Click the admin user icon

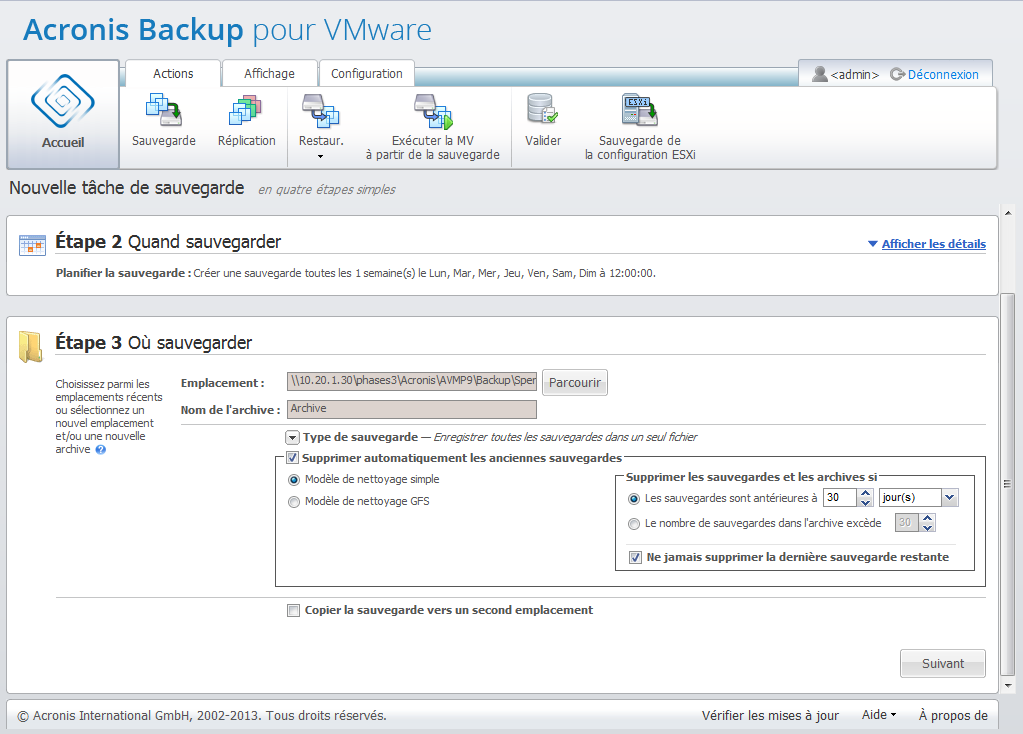(819, 74)
